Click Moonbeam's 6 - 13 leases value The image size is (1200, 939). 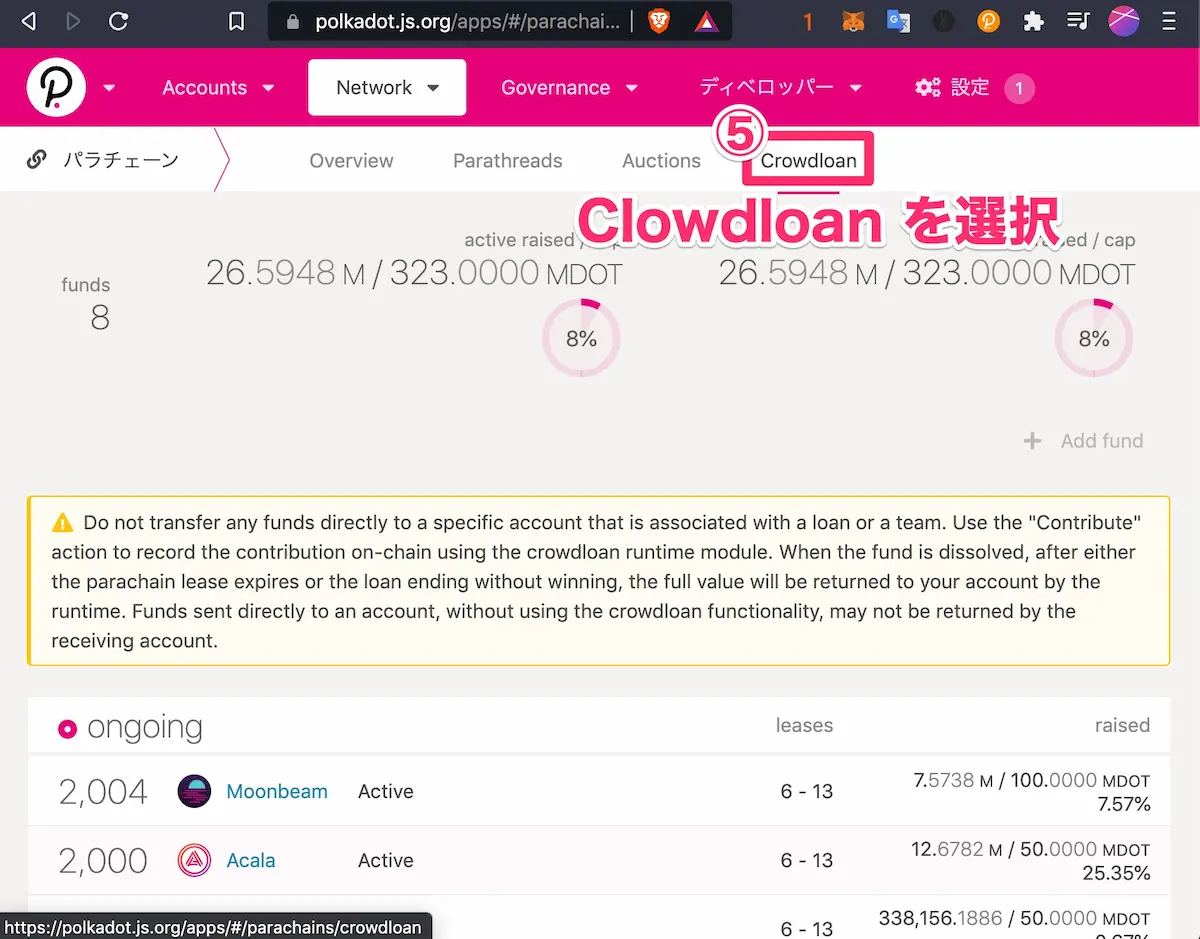point(807,791)
